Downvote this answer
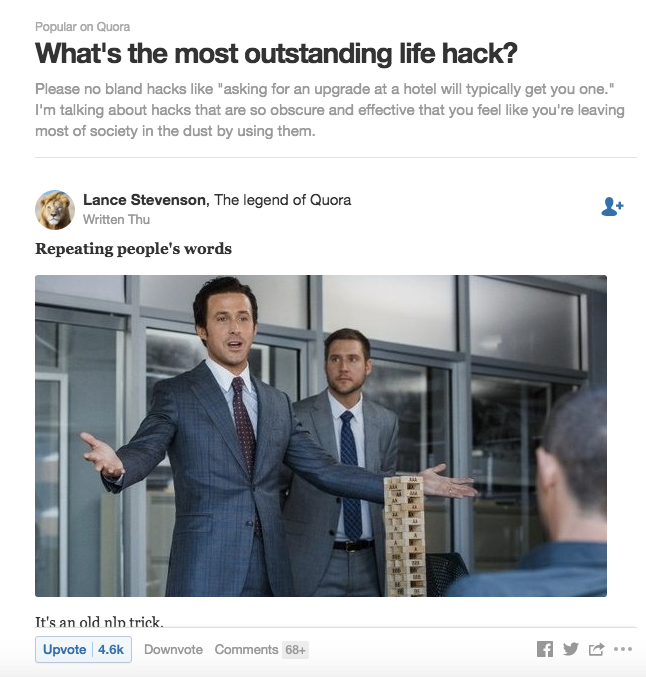The width and height of the screenshot is (646, 677). (173, 649)
